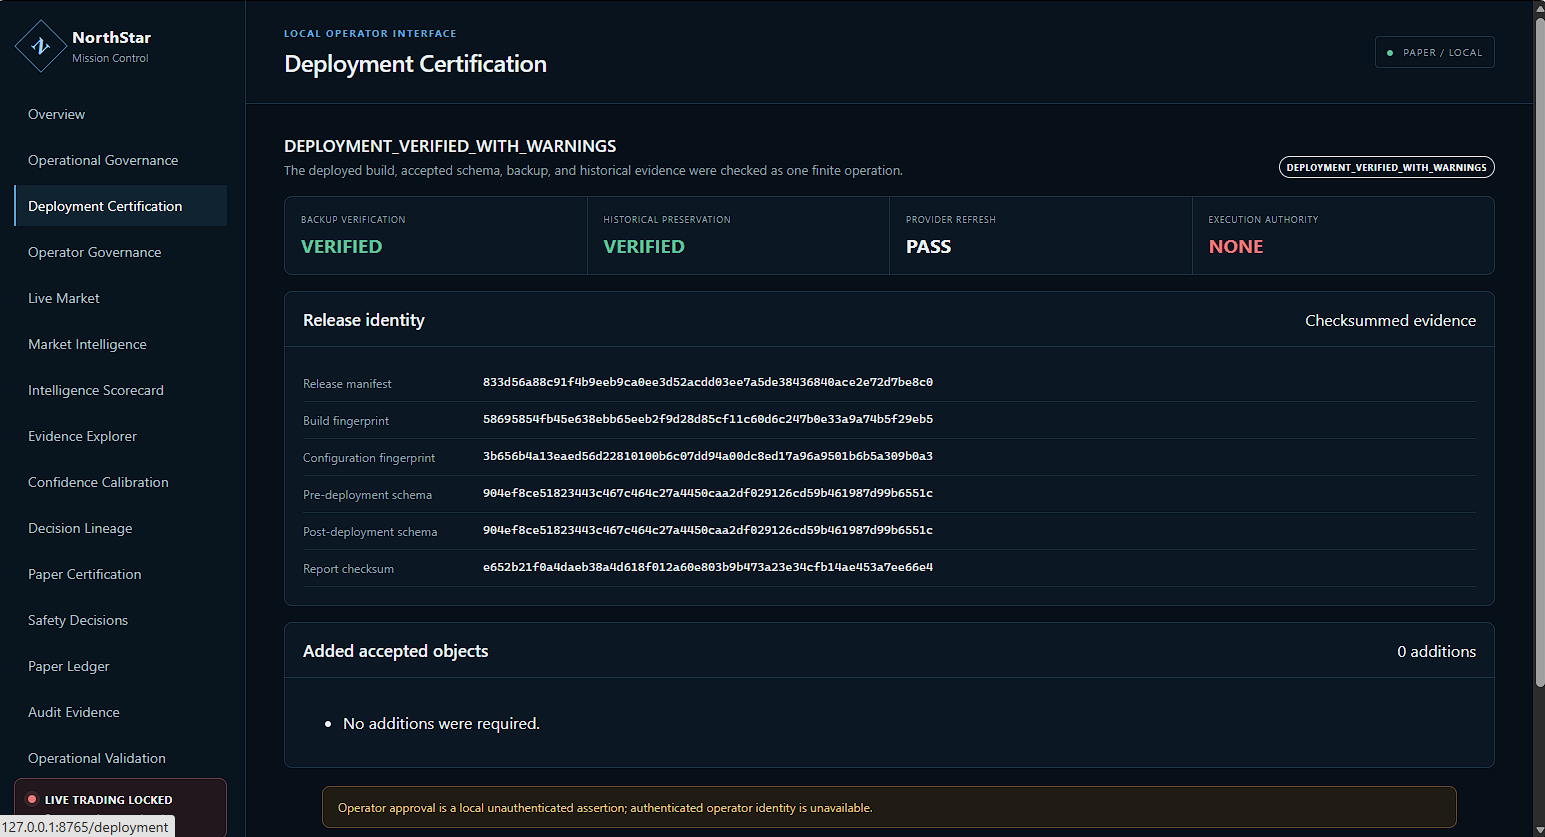Go to Operational Governance
This screenshot has height=837, width=1545.
coord(120,160)
